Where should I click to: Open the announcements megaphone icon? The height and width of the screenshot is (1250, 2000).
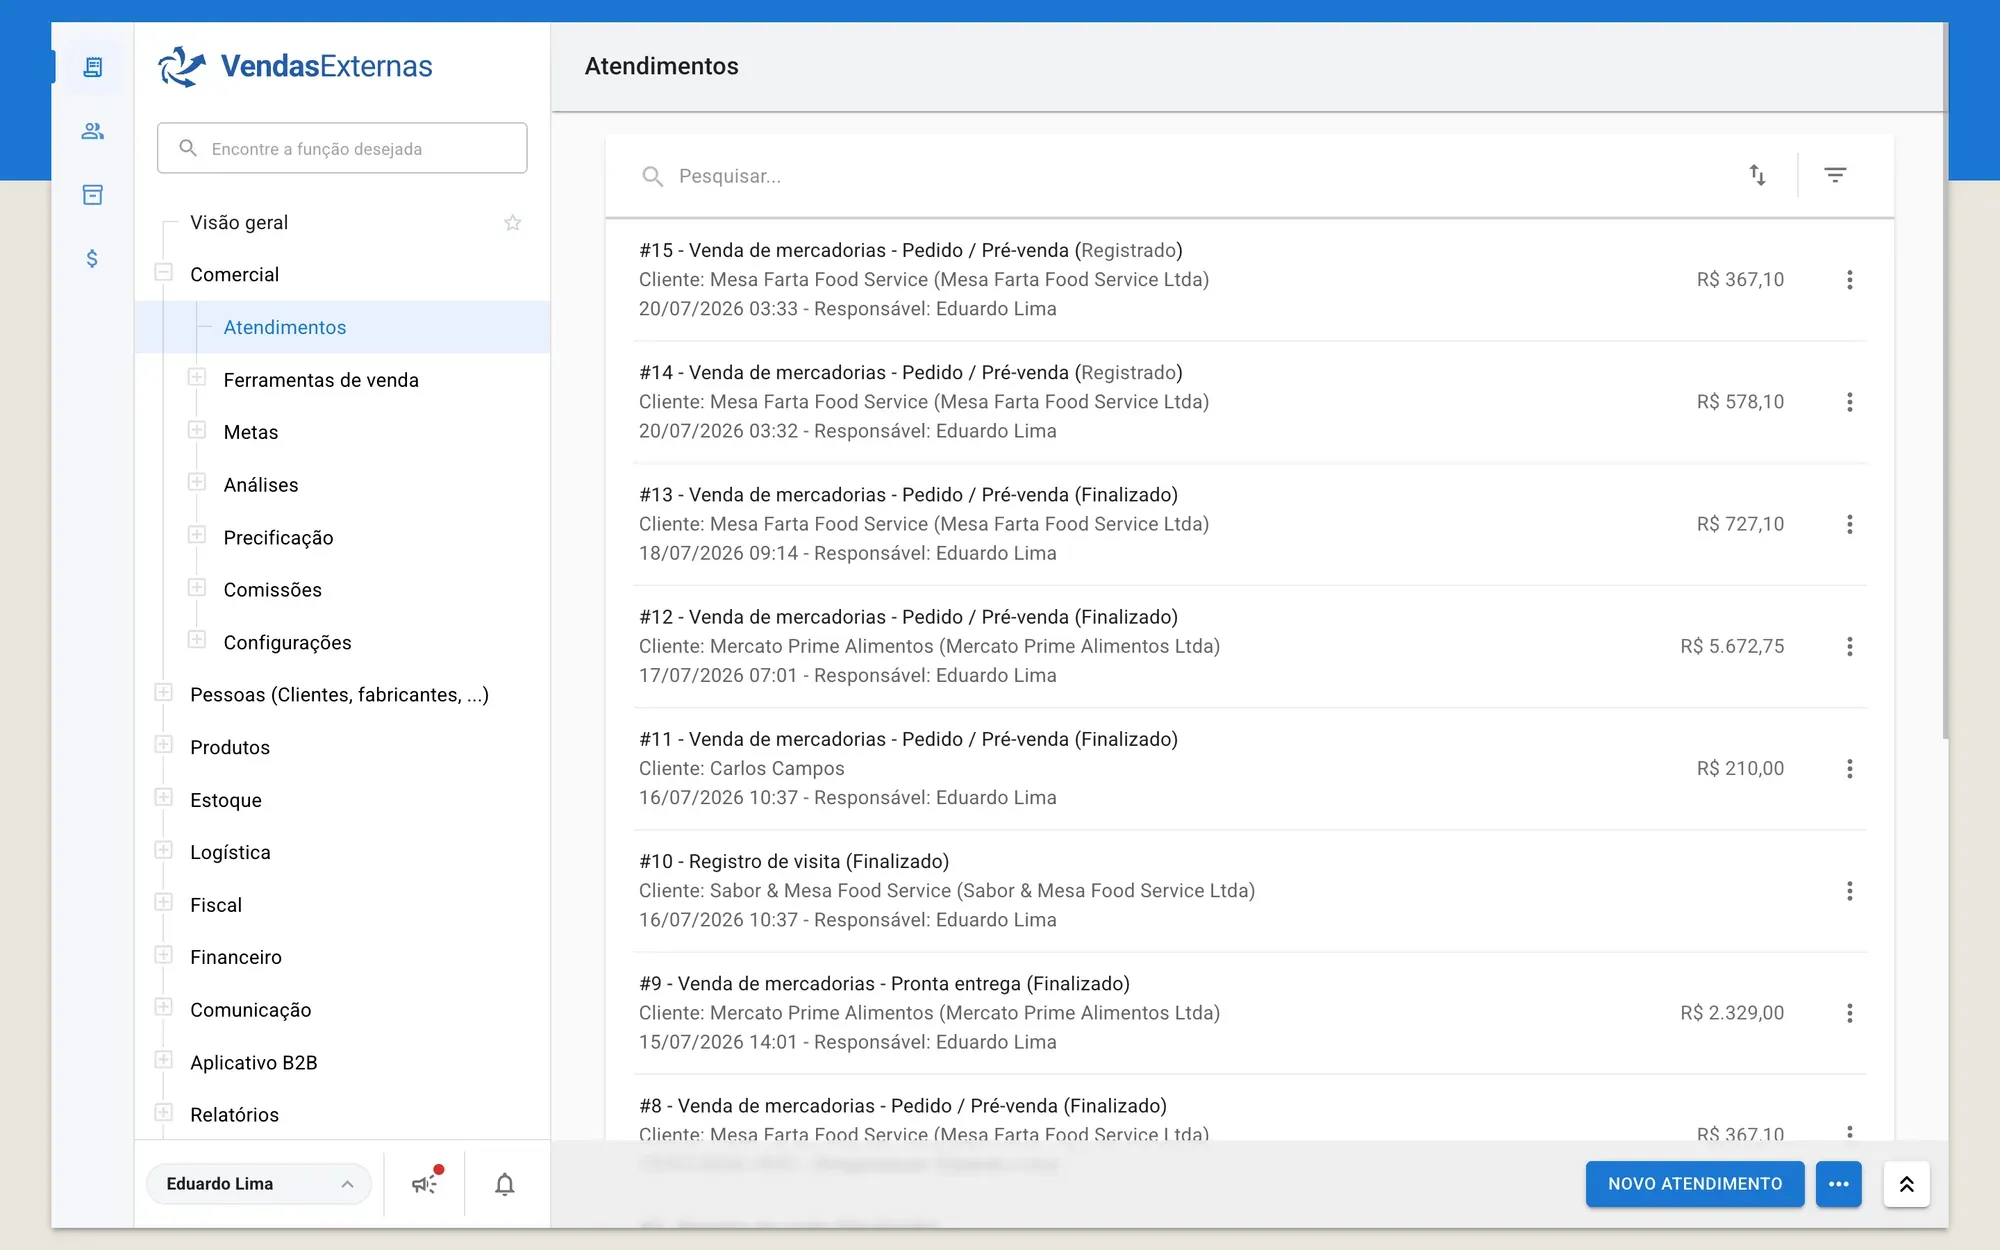coord(425,1184)
